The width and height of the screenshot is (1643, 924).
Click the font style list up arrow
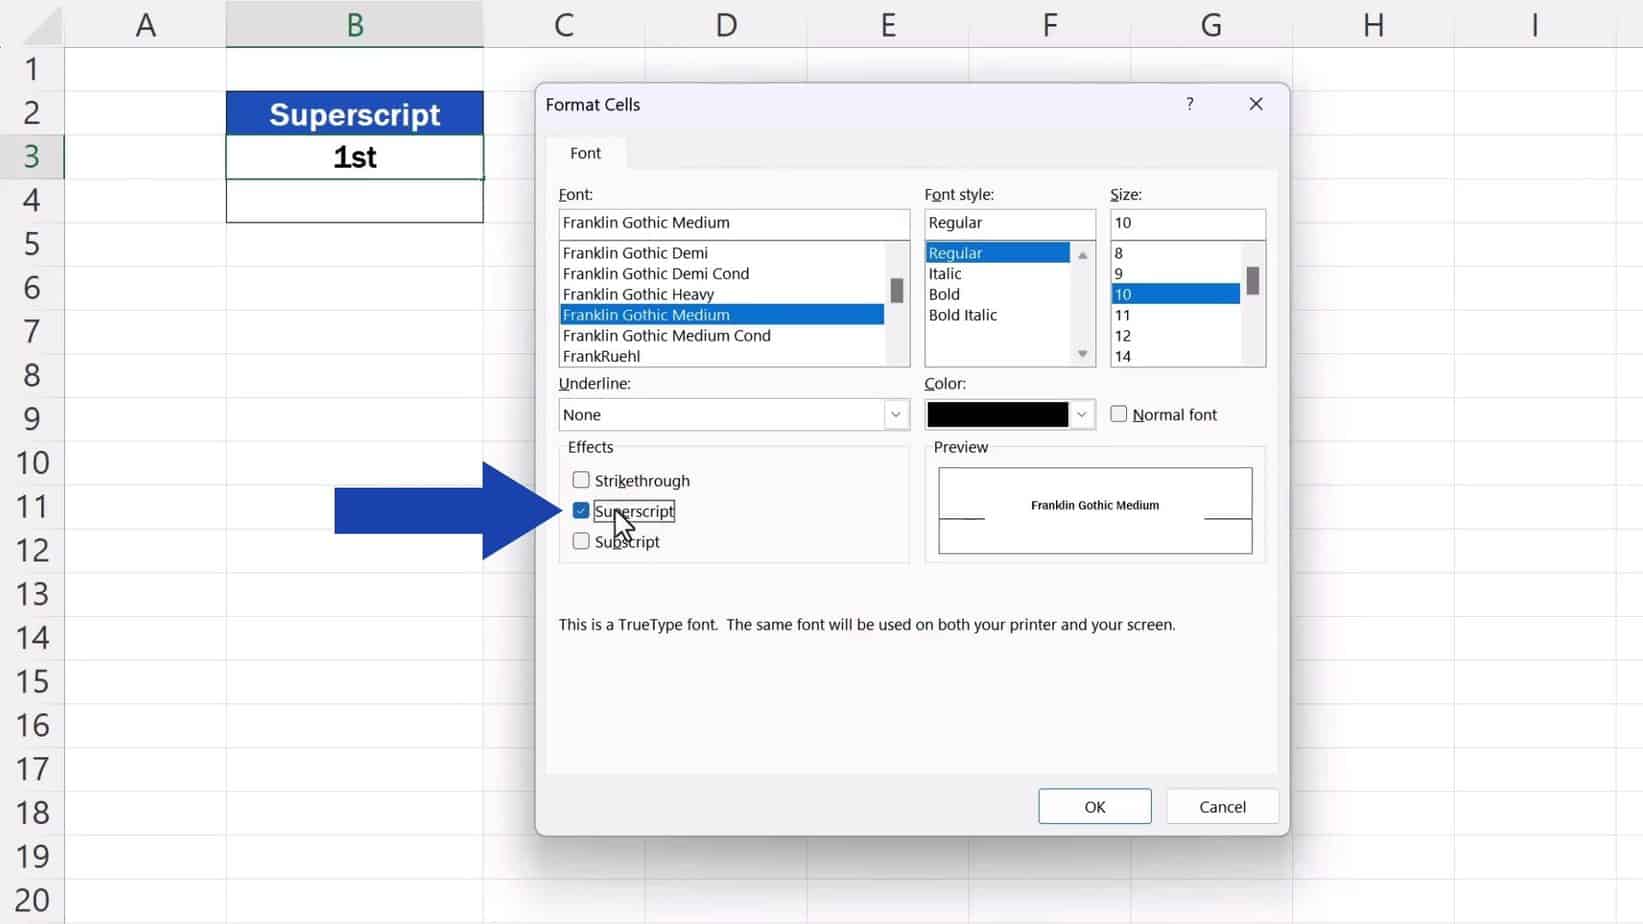coord(1082,254)
